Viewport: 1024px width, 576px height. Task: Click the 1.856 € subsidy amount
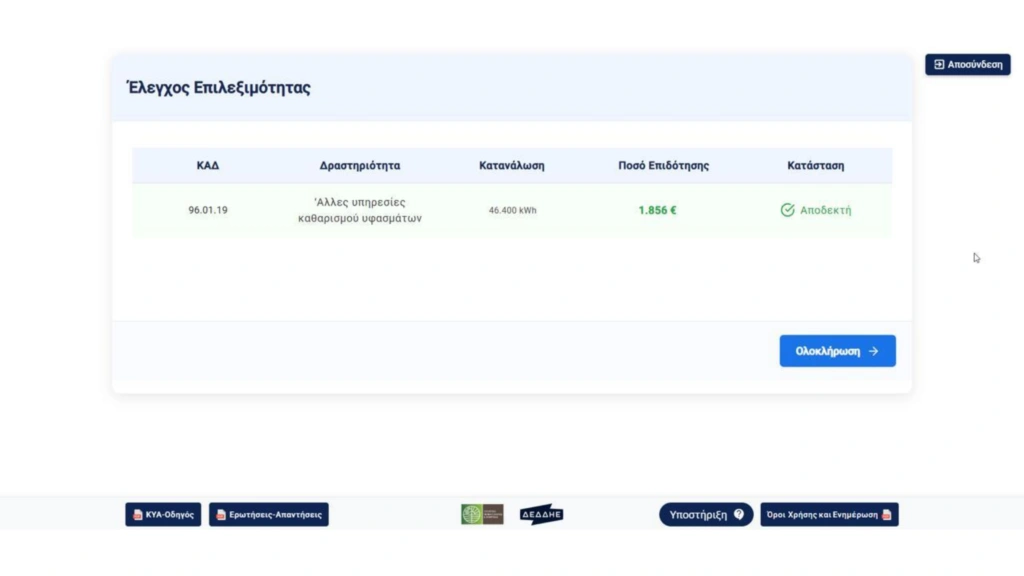(x=657, y=211)
